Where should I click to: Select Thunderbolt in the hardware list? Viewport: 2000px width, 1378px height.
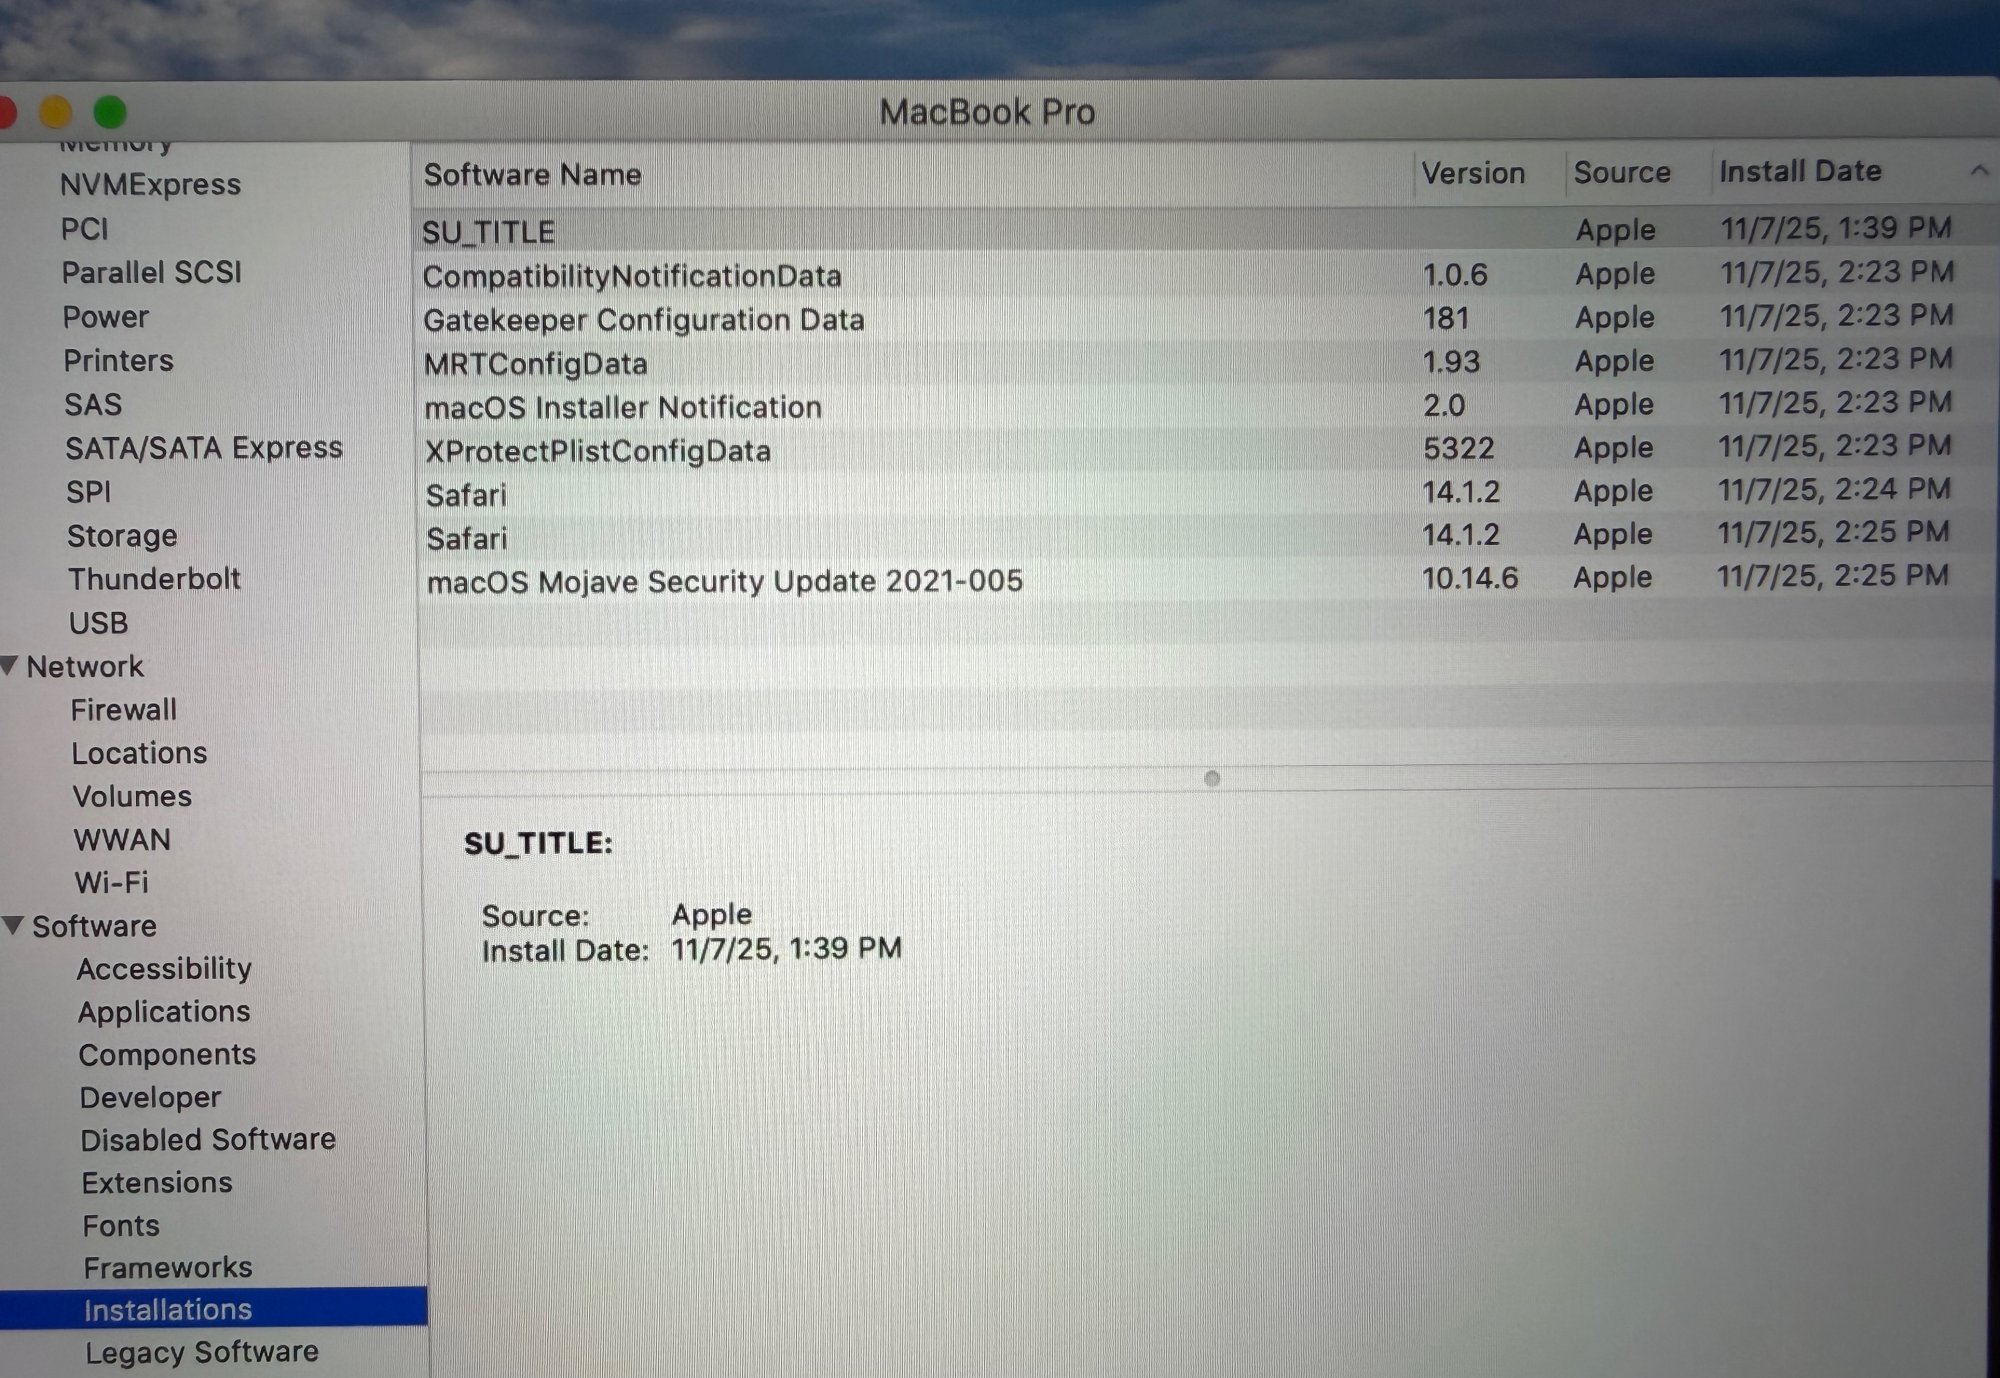[154, 579]
